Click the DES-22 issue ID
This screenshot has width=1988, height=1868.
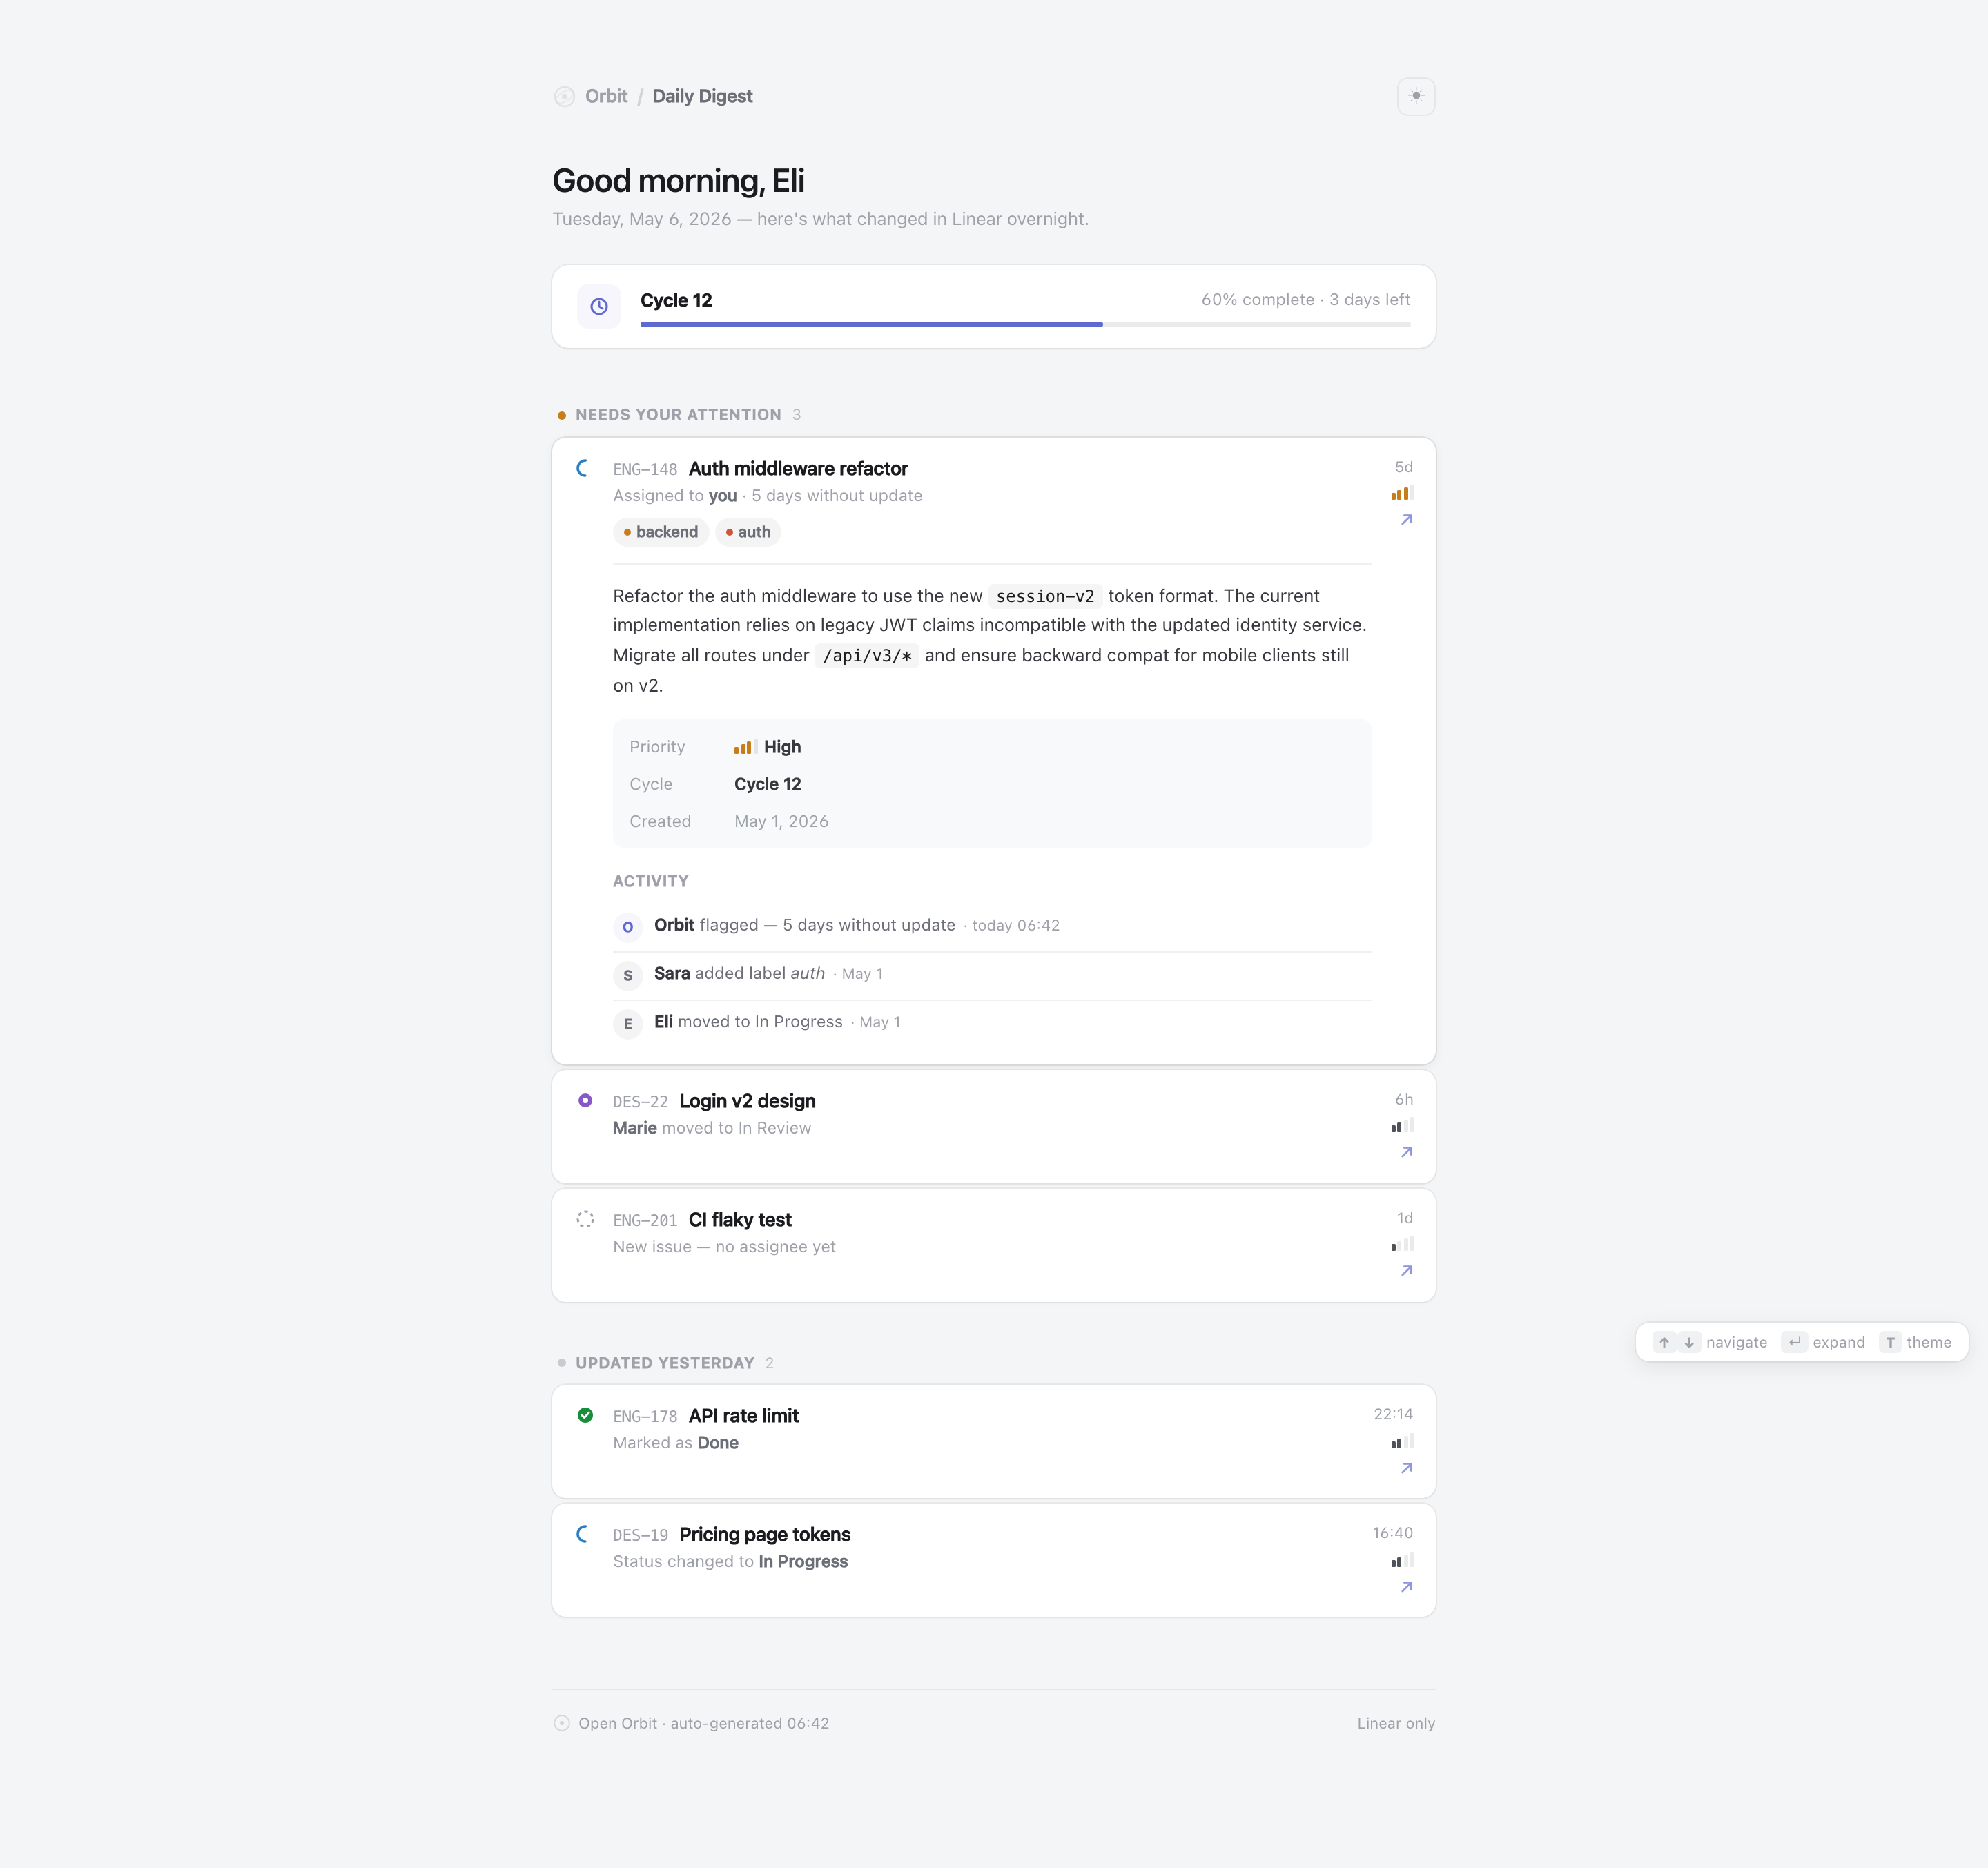[640, 1102]
